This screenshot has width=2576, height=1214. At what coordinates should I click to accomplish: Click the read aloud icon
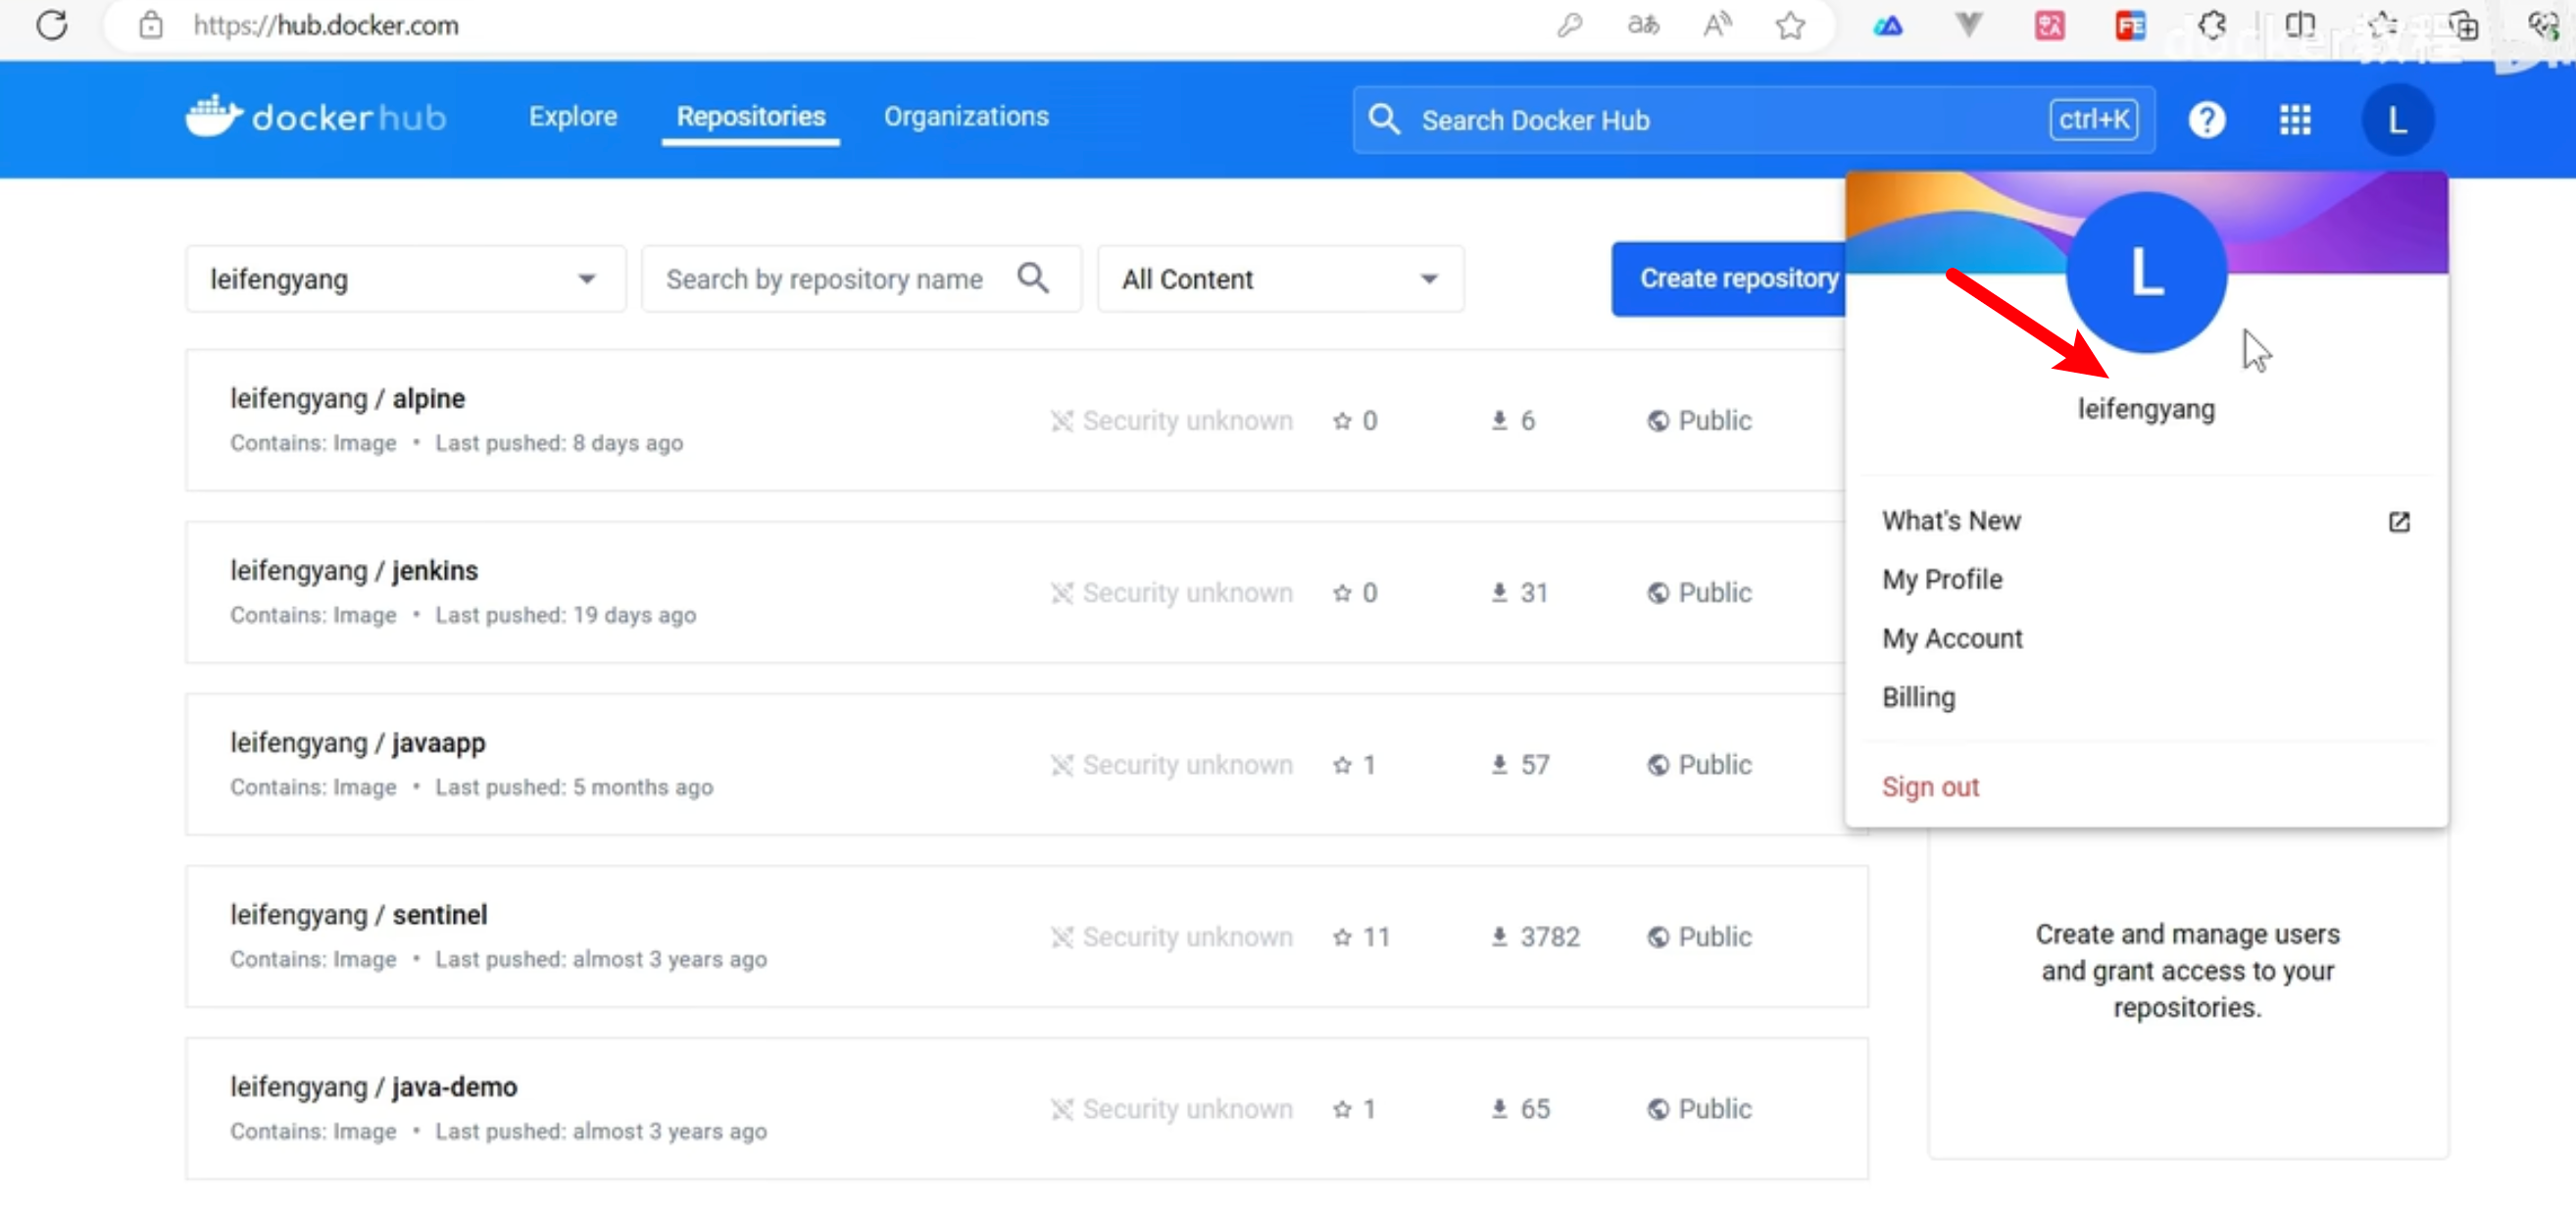(1717, 24)
